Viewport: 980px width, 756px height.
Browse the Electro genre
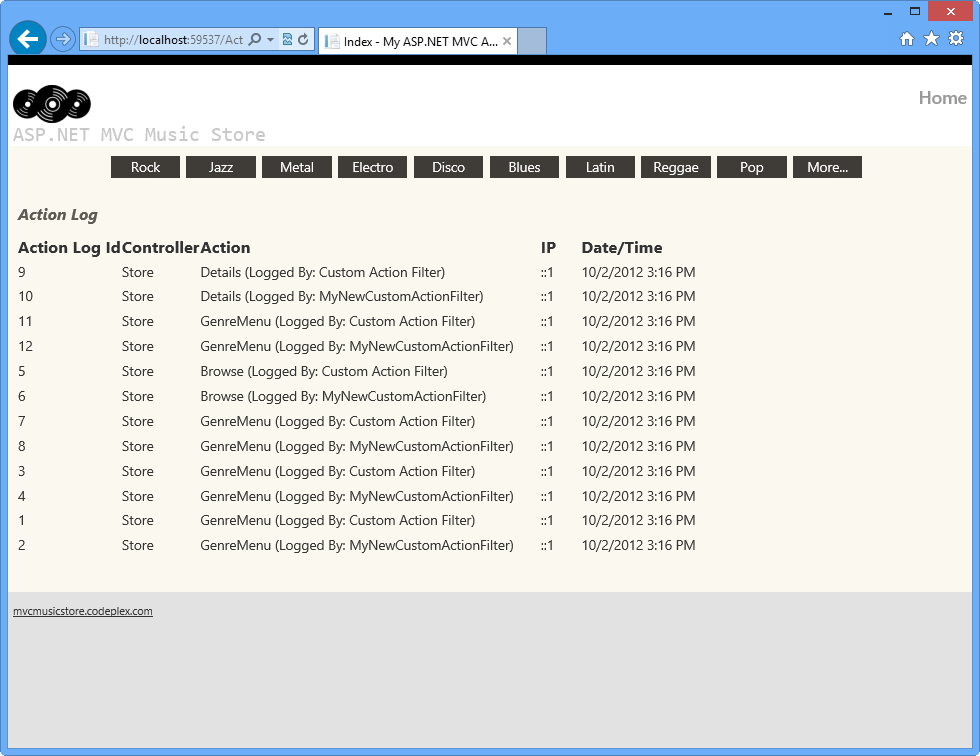tap(372, 167)
